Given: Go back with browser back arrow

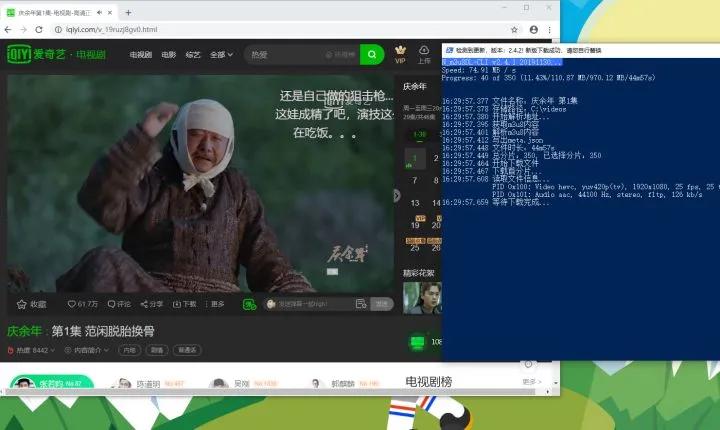Looking at the screenshot, I should pyautogui.click(x=8, y=29).
